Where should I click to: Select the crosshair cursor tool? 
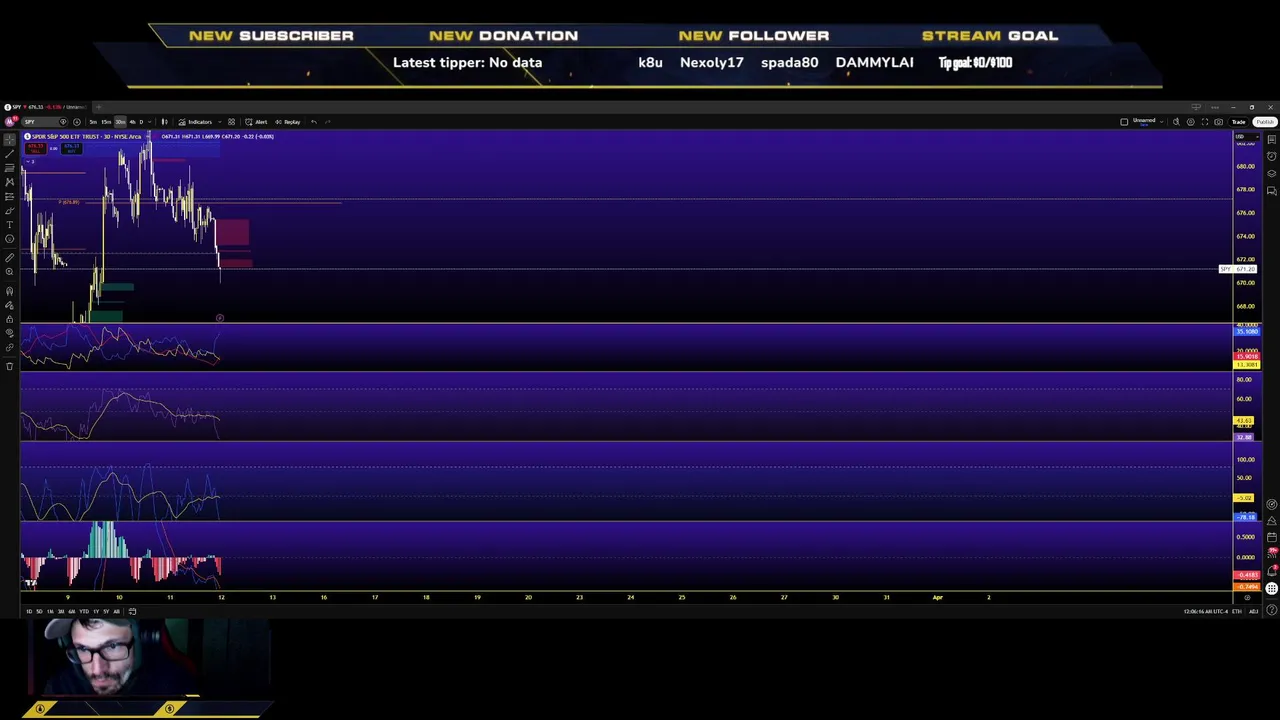(10, 139)
